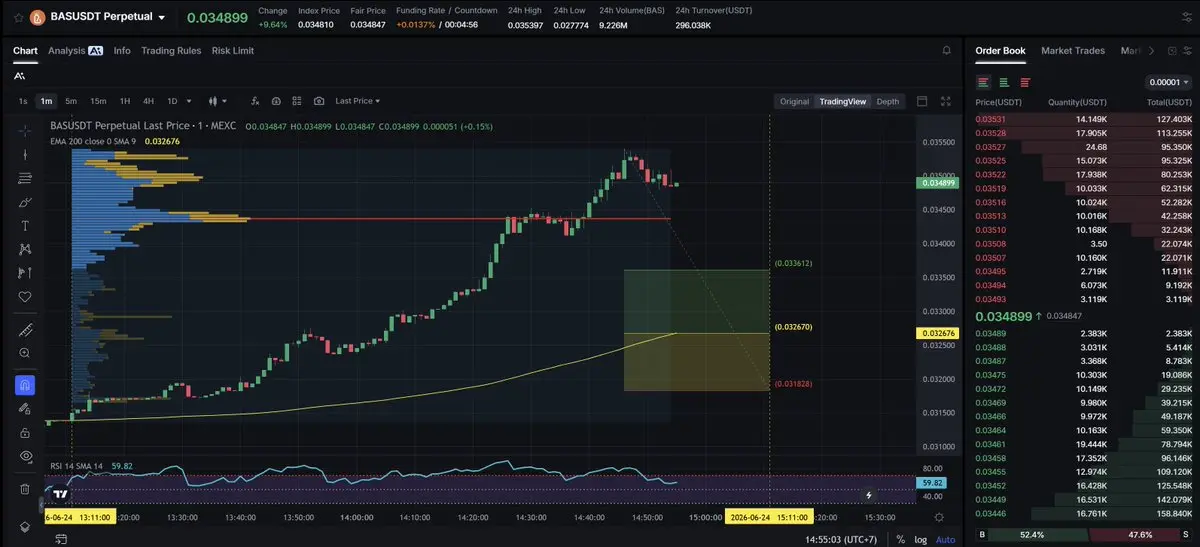Toggle the magnet mode
Viewport: 1200px width, 547px height.
click(x=25, y=385)
